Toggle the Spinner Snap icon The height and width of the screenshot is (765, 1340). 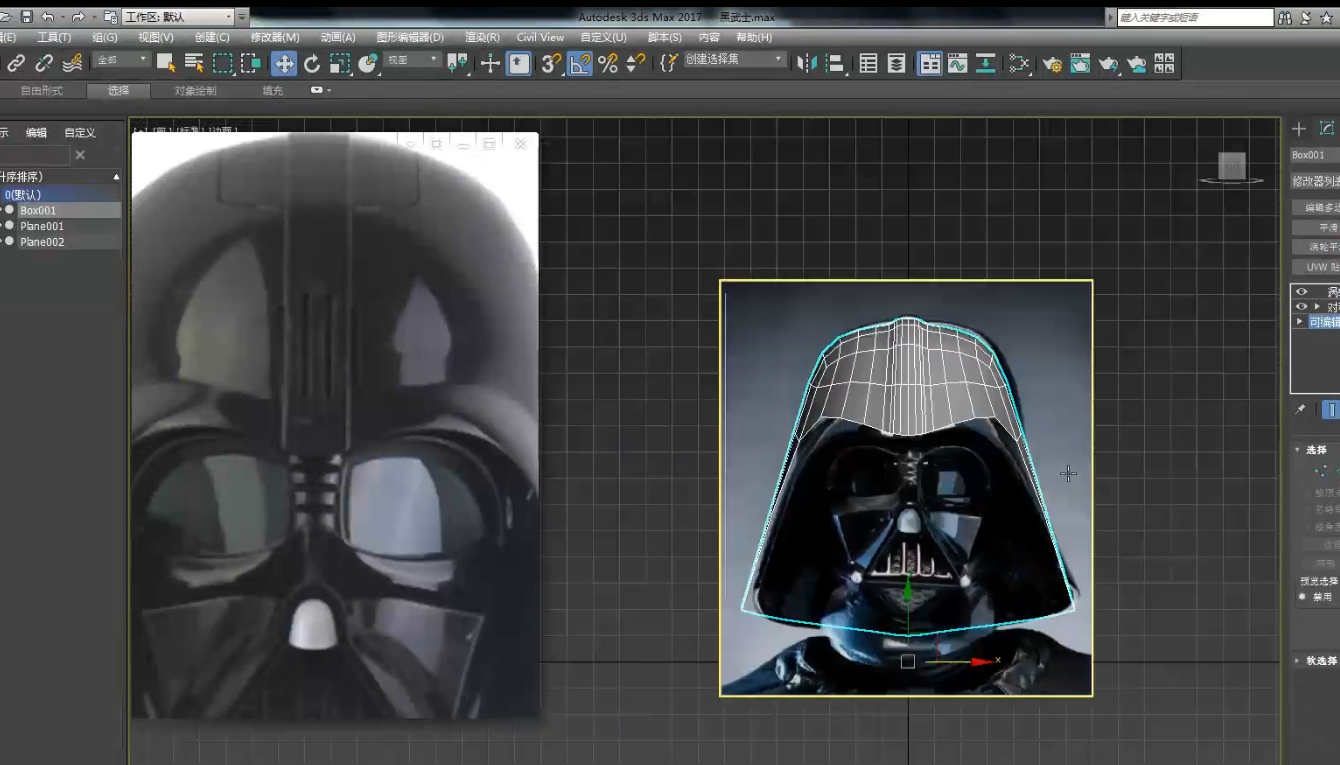636,63
